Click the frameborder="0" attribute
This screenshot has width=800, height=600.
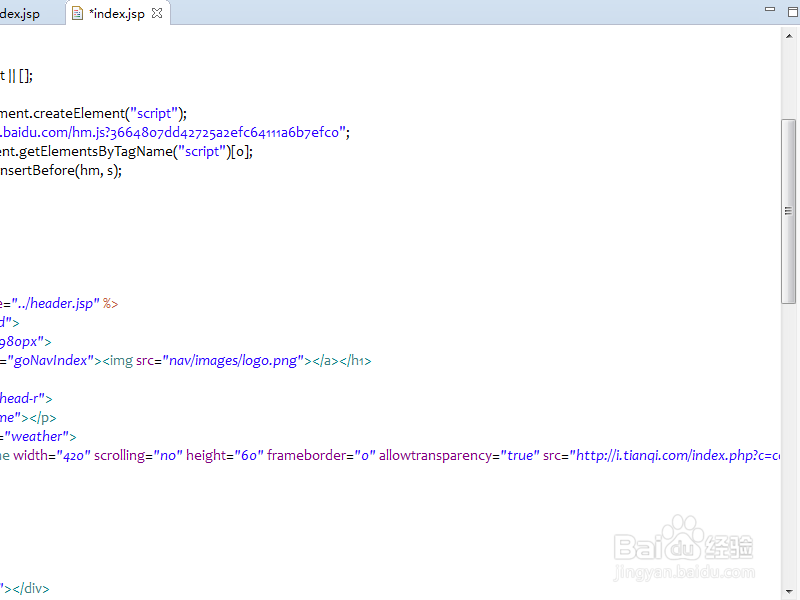[321, 455]
